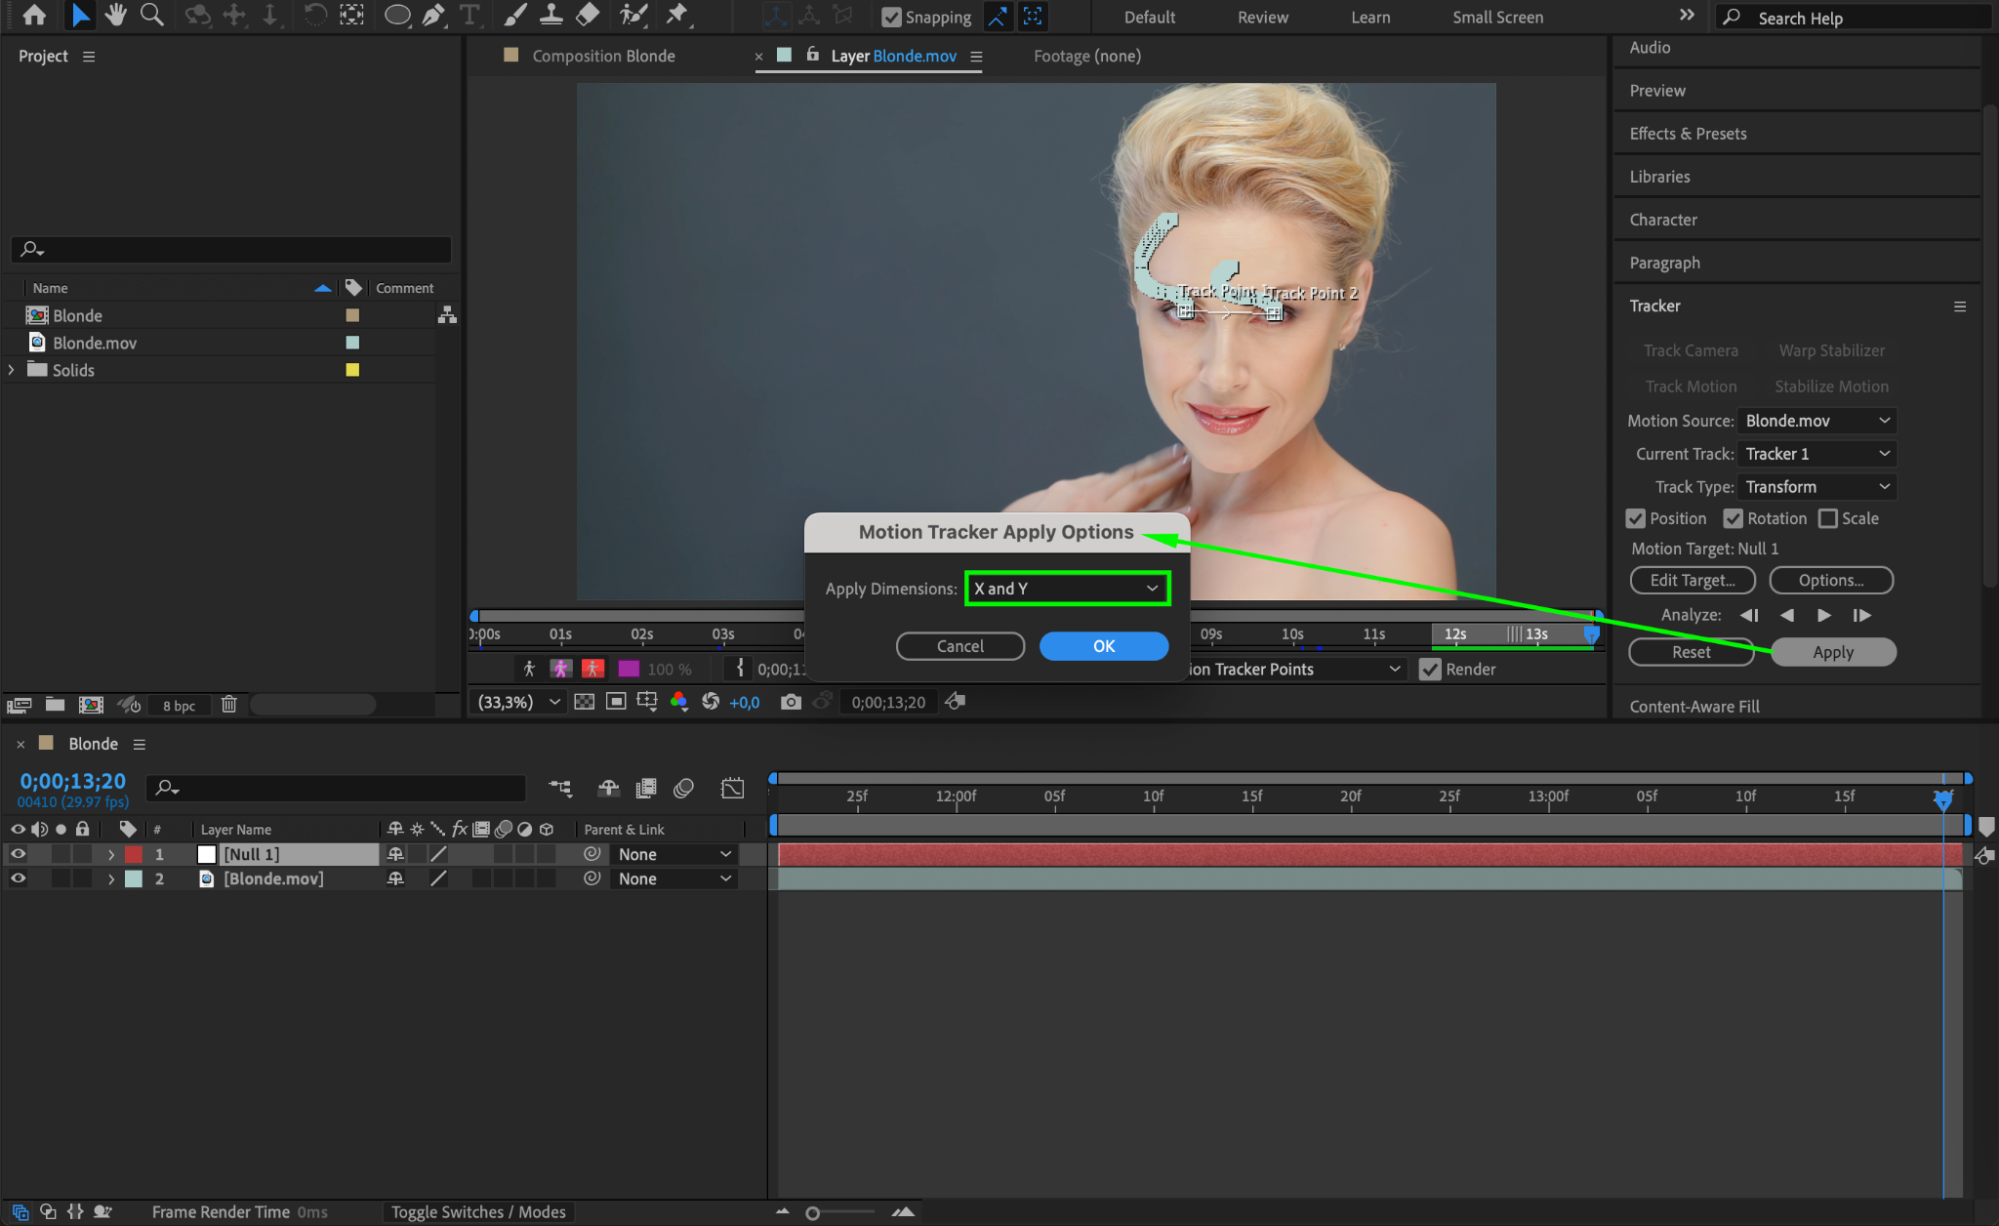Viewport: 1999px width, 1226px height.
Task: Select the Puppet Pin tool
Action: coord(677,15)
